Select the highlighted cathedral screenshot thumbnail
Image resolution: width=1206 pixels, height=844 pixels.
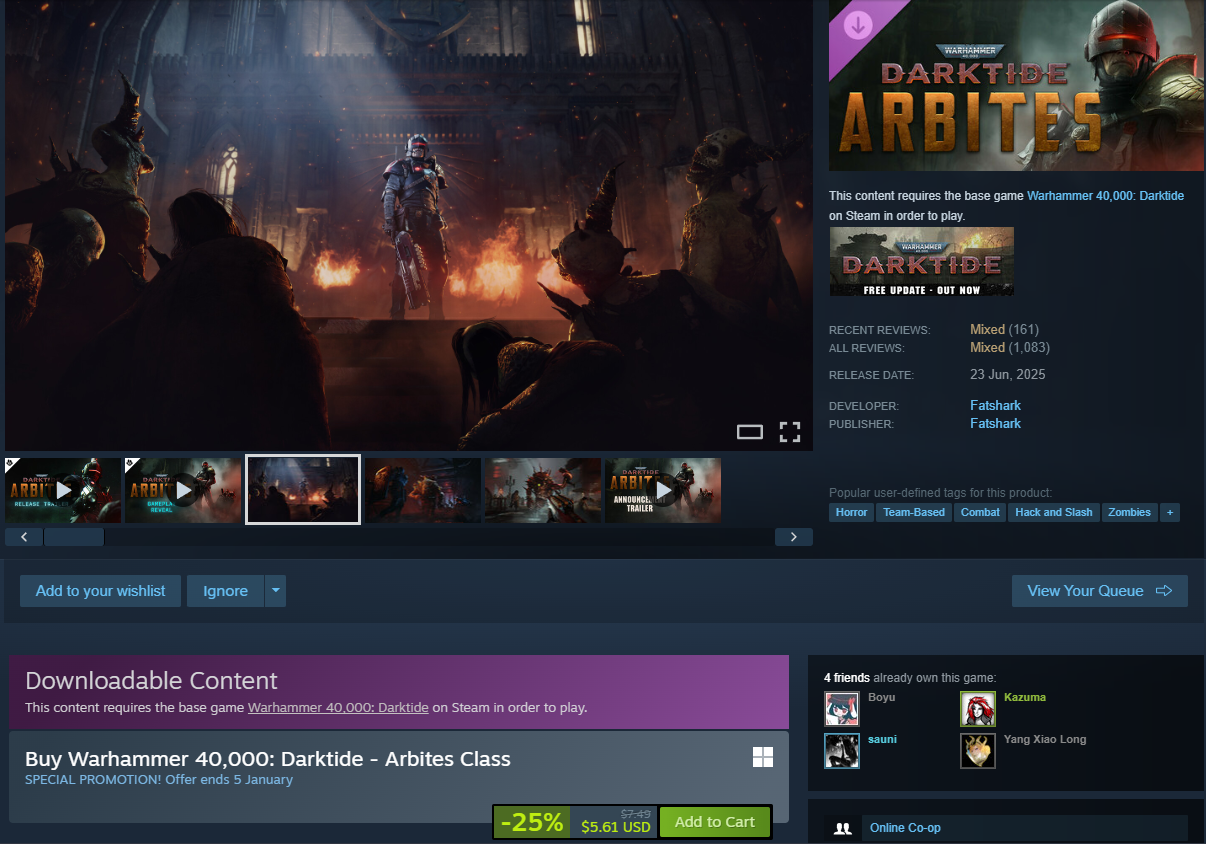(303, 490)
